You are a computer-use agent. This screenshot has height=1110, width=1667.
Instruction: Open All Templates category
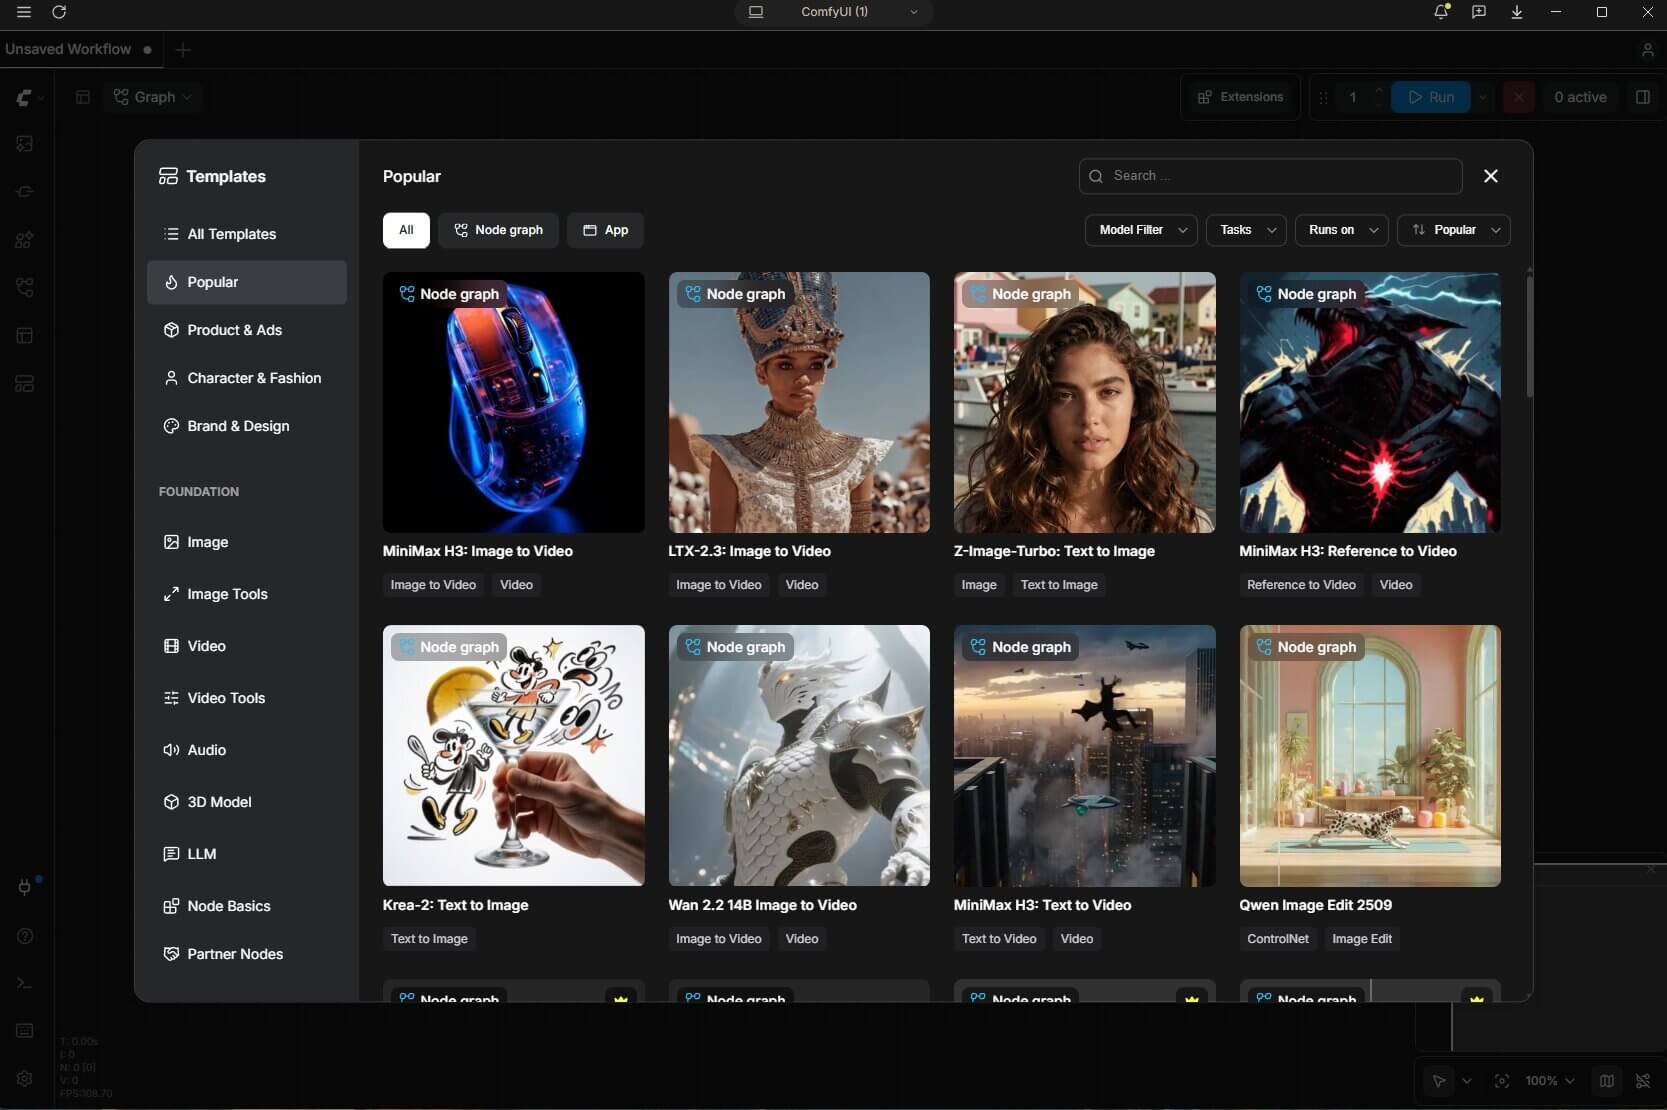click(247, 234)
